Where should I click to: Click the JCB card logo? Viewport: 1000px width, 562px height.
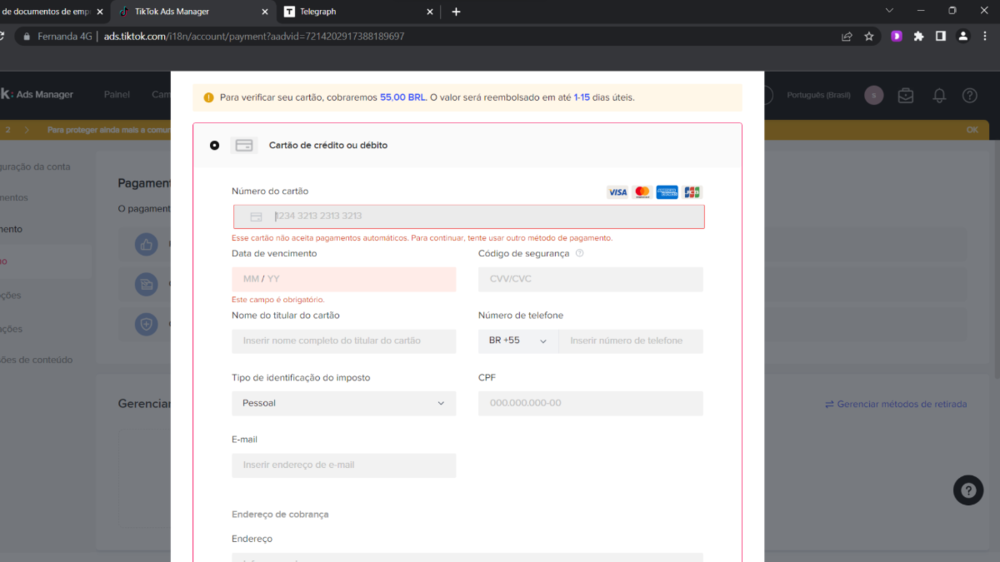tap(692, 192)
